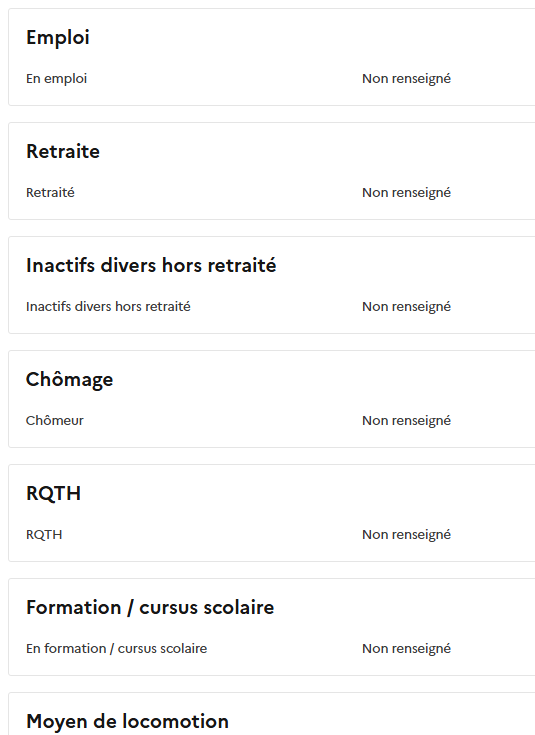The image size is (535, 735).
Task: Click the Emploi section heading
Action: coord(58,38)
